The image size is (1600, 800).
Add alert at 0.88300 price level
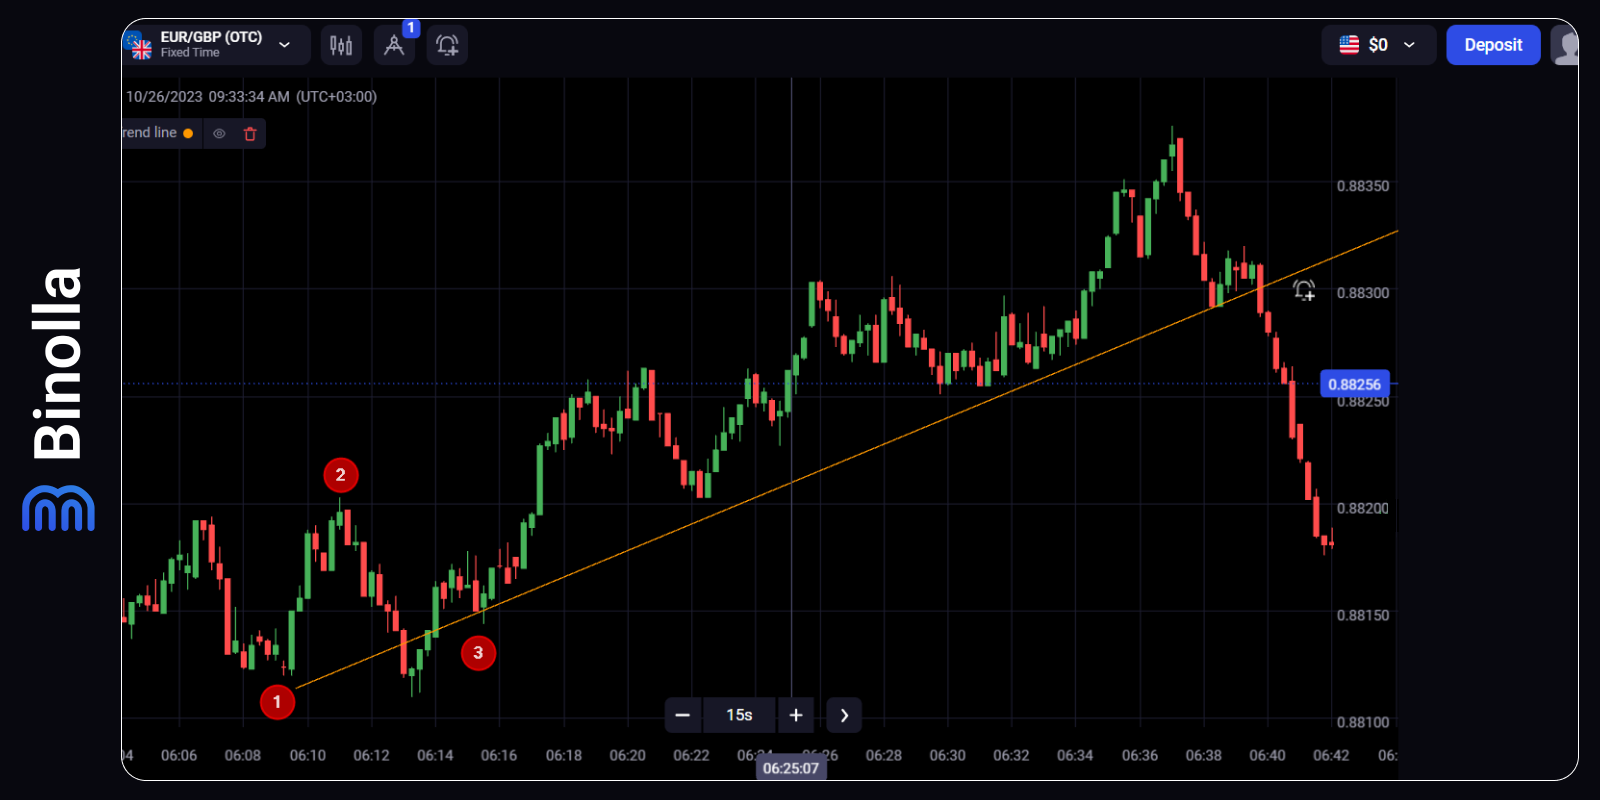pos(1304,291)
